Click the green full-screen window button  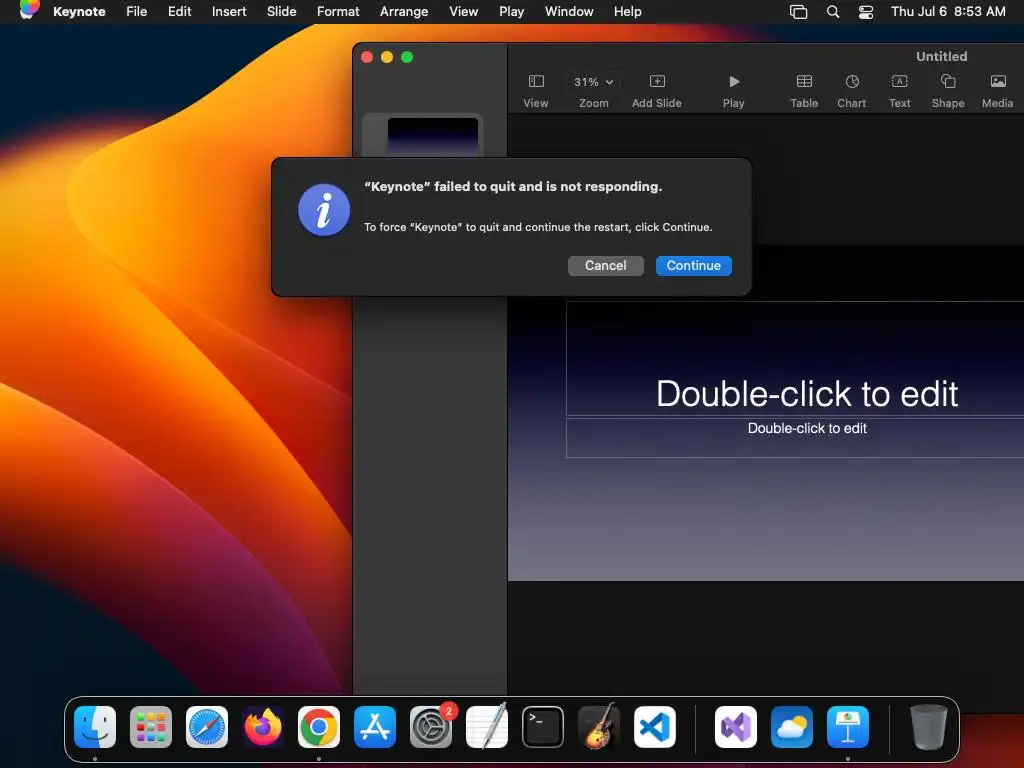point(407,57)
